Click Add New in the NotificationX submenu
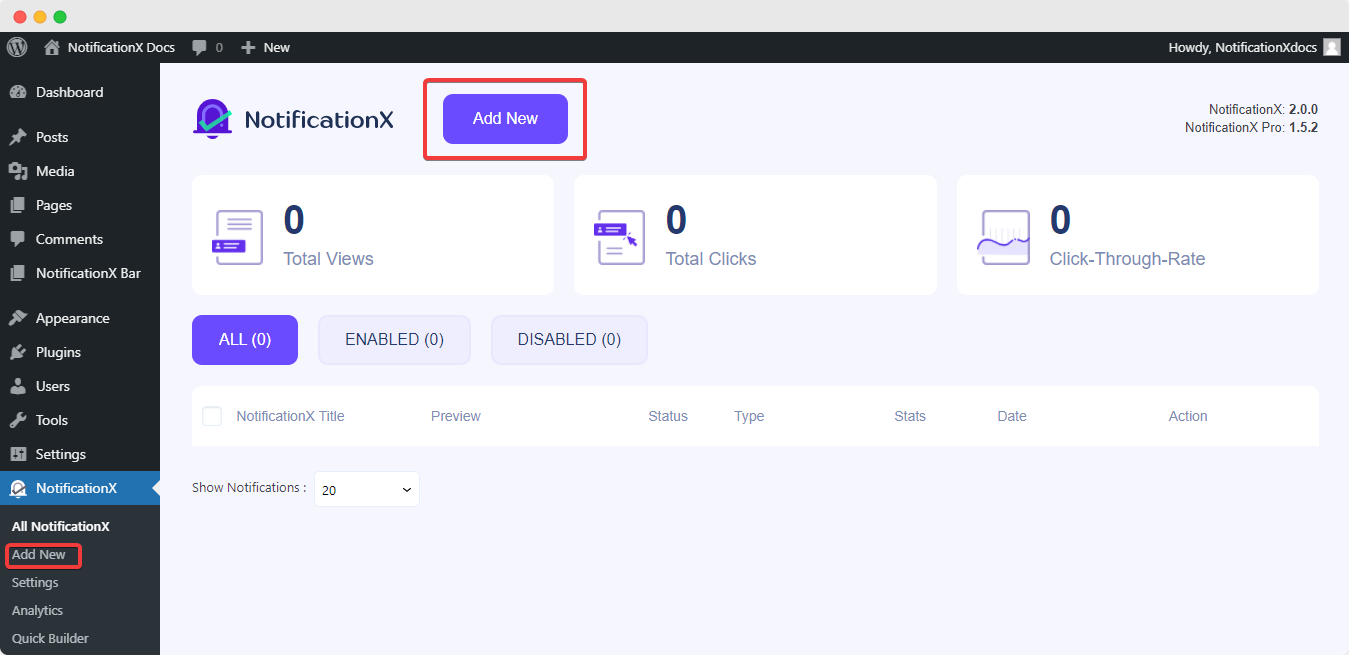Viewport: 1349px width, 655px height. (x=39, y=555)
